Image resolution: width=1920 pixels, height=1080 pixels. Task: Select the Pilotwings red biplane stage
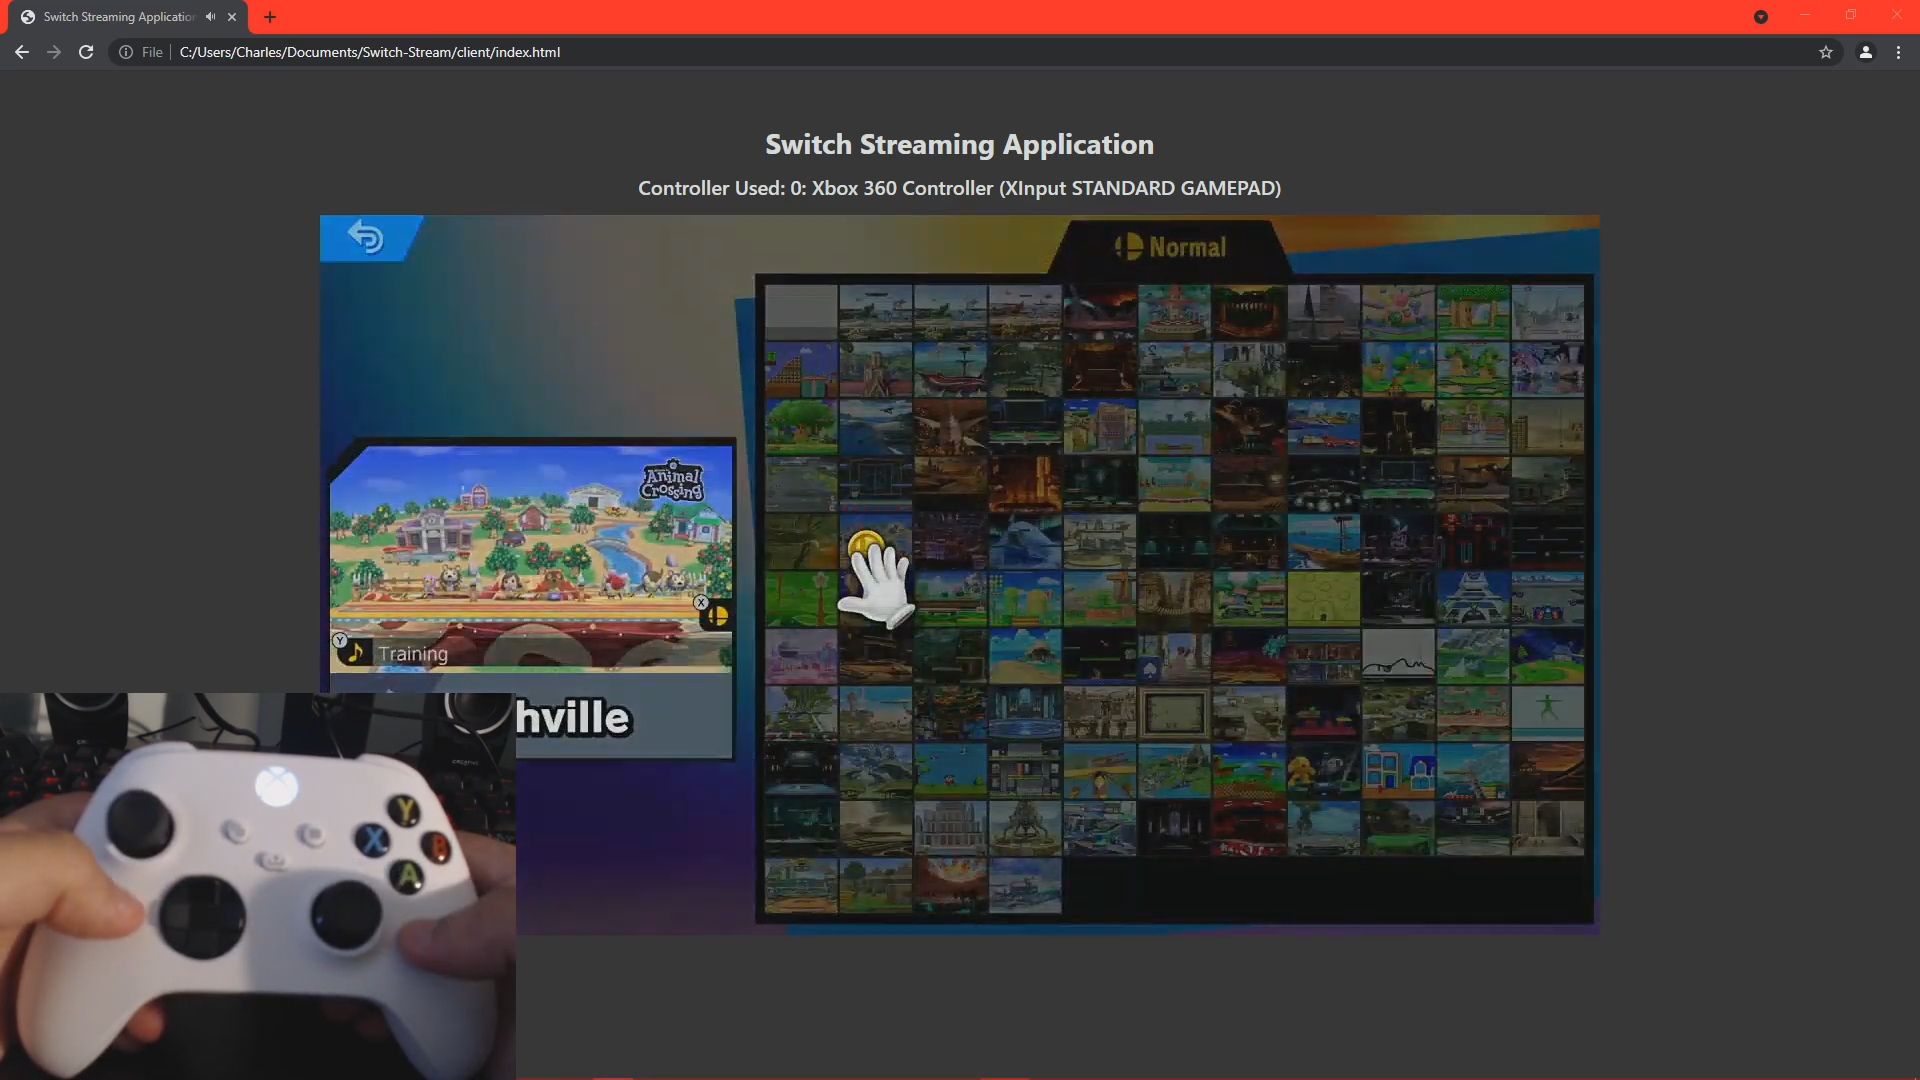[x=1099, y=770]
